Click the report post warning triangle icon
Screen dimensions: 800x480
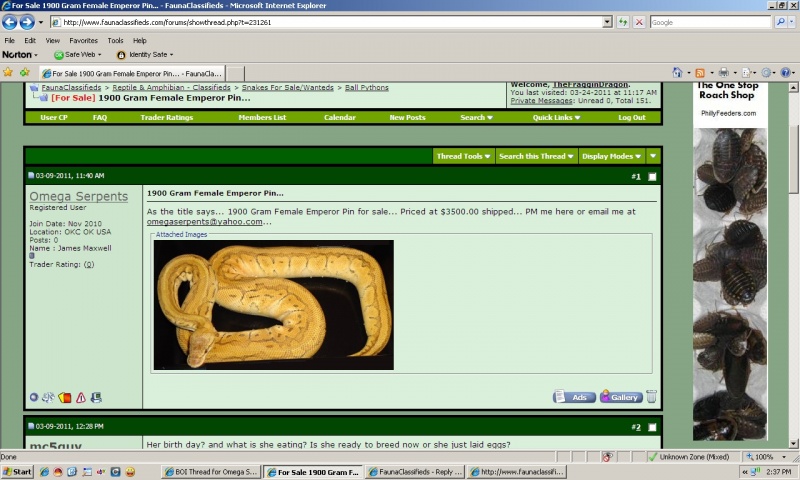[x=81, y=397]
